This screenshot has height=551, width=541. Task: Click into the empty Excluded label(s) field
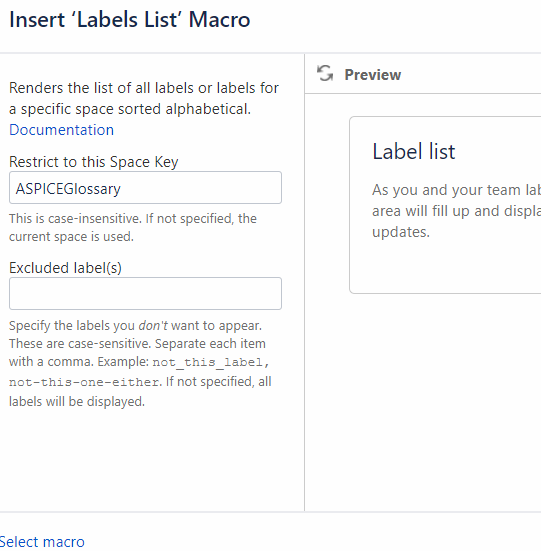tap(145, 293)
